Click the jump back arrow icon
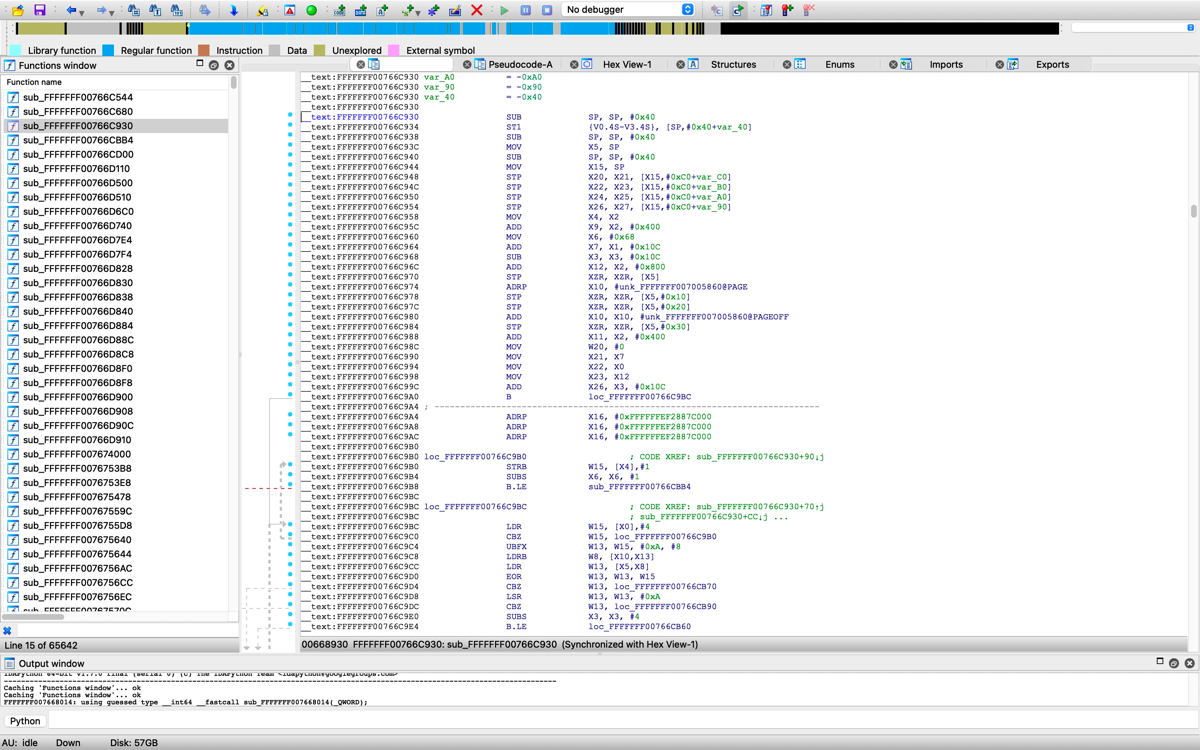Screen dimensions: 1200x750 click(71, 10)
